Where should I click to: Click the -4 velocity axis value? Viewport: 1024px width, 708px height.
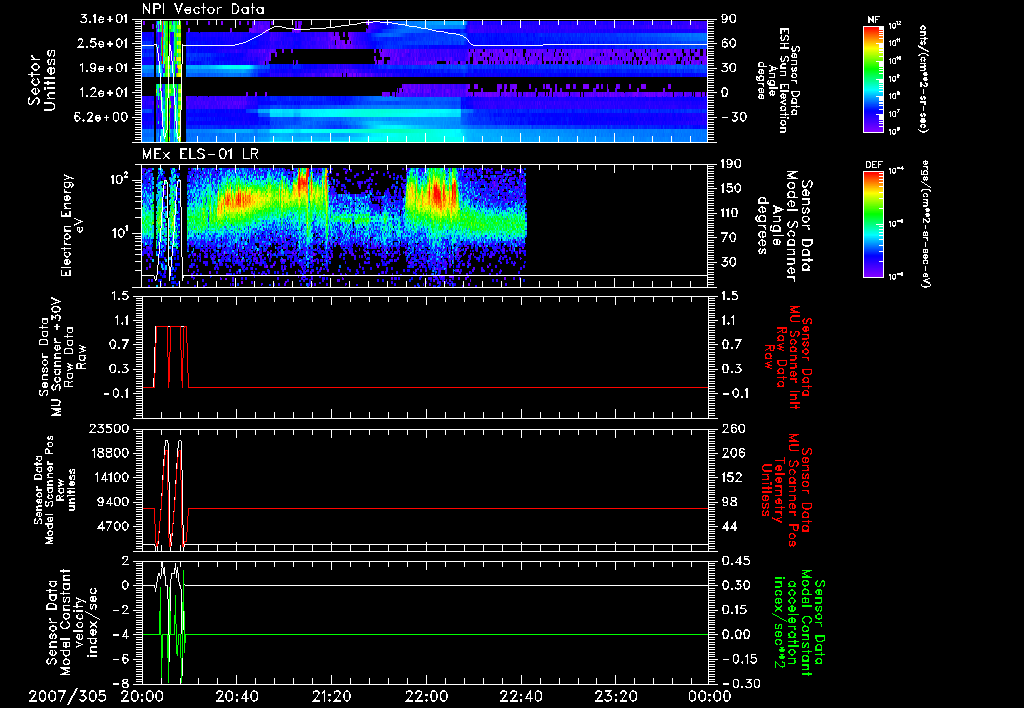pyautogui.click(x=121, y=634)
